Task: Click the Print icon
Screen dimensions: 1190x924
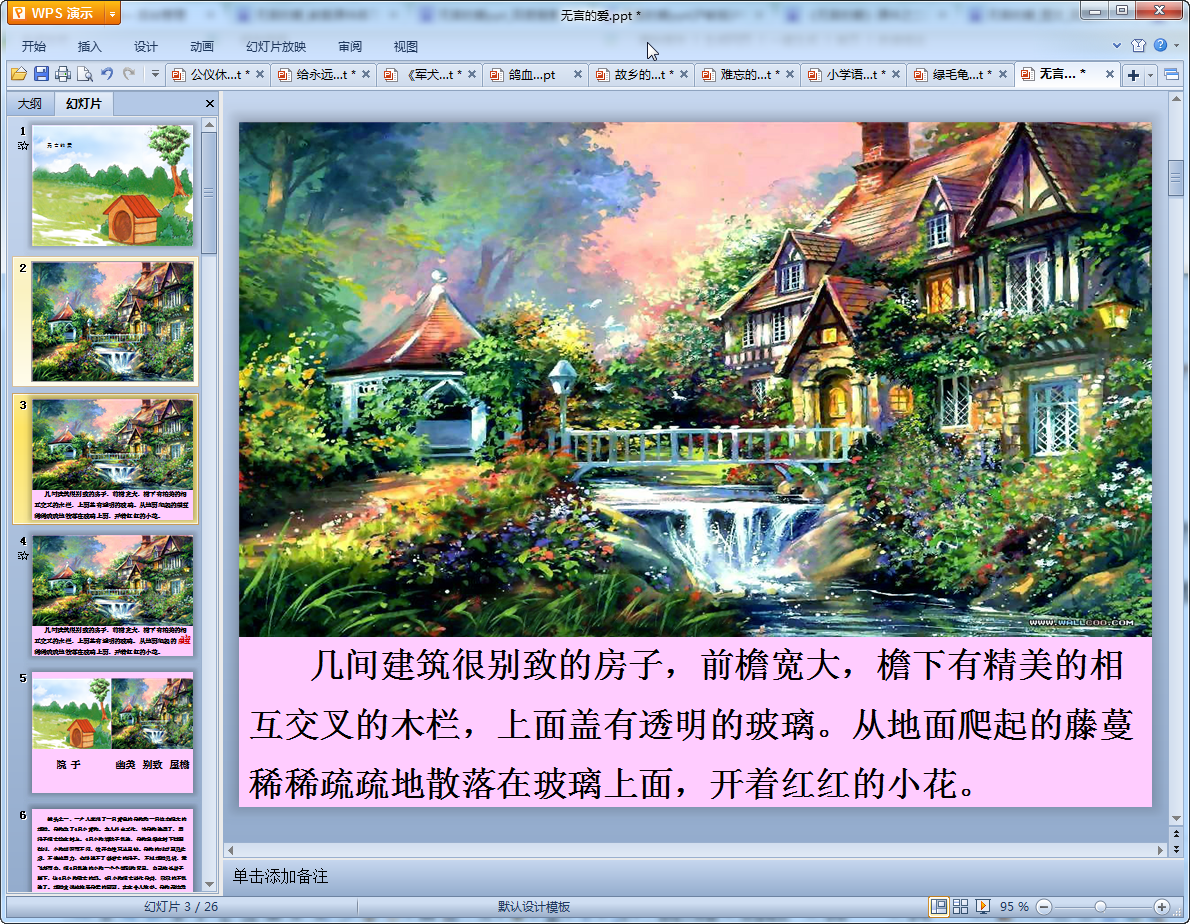Action: click(63, 74)
